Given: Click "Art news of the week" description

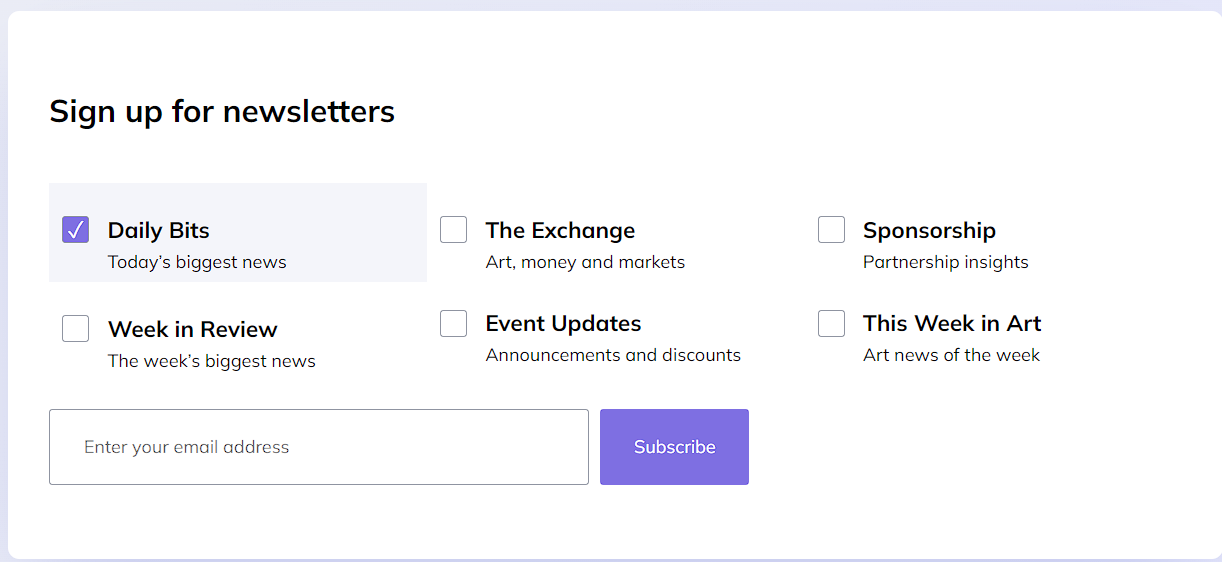Looking at the screenshot, I should click(x=951, y=355).
